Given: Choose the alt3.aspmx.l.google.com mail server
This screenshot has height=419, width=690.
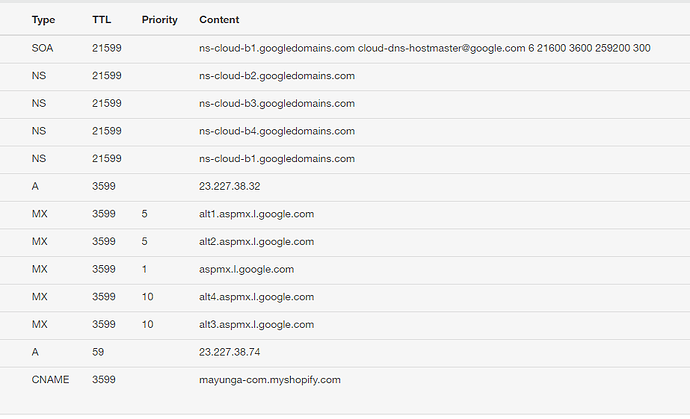Looking at the screenshot, I should [x=257, y=325].
